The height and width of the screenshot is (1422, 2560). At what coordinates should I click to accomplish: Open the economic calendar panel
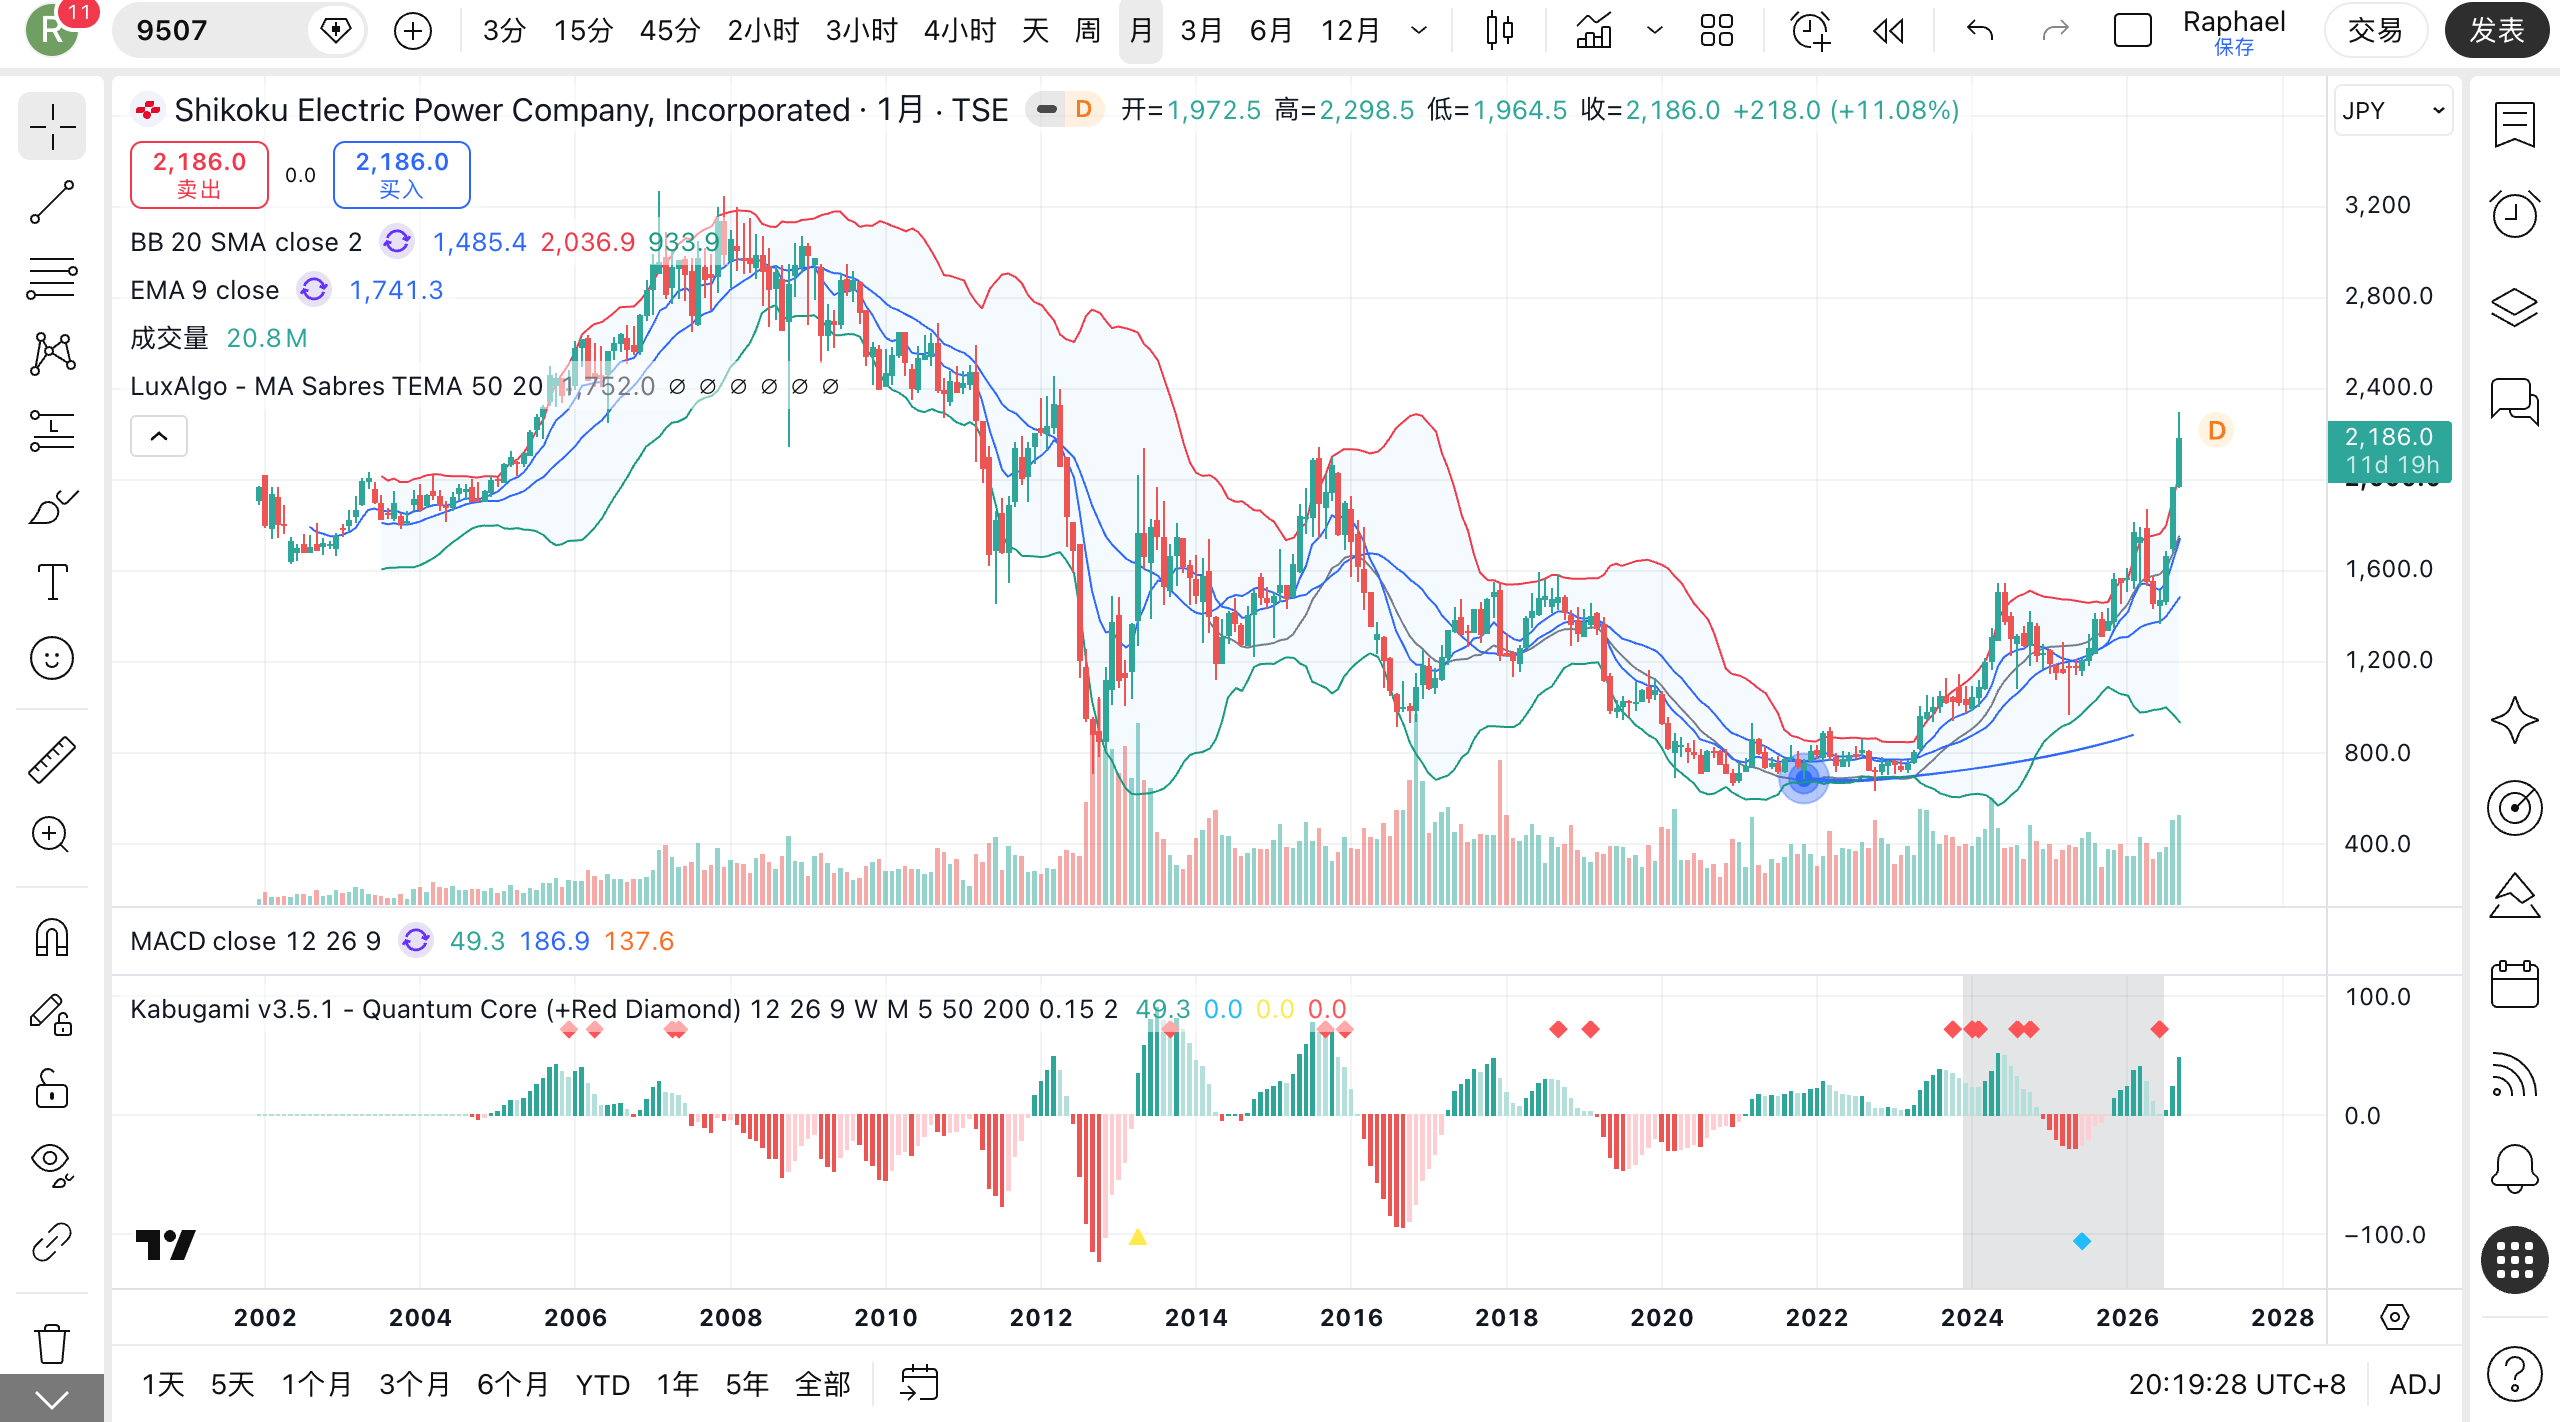point(2515,984)
